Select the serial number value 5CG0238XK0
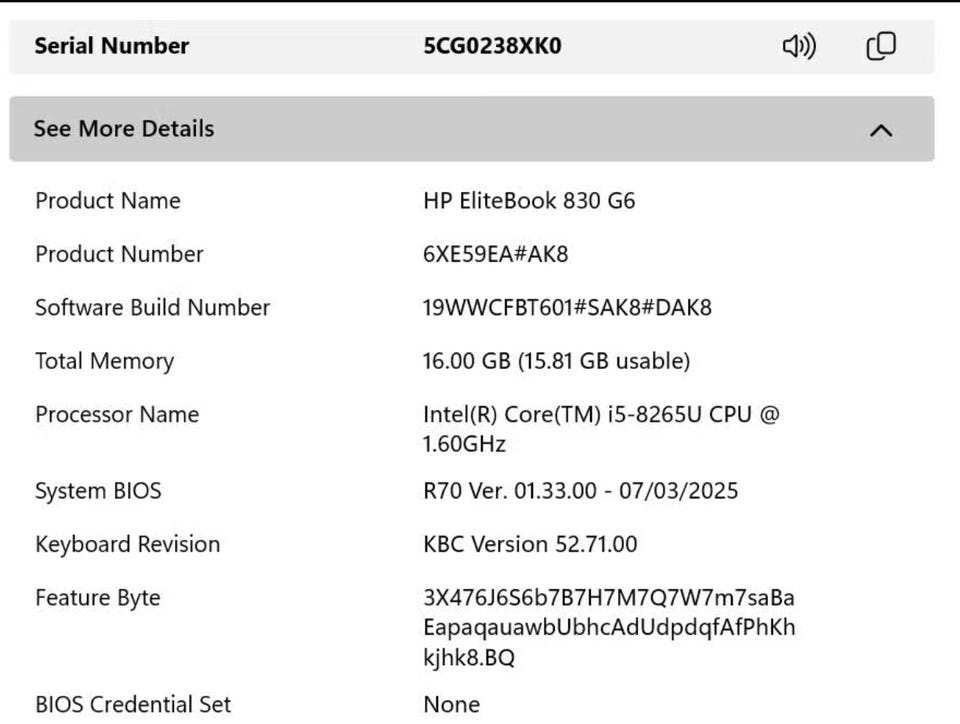960x724 pixels. [492, 46]
